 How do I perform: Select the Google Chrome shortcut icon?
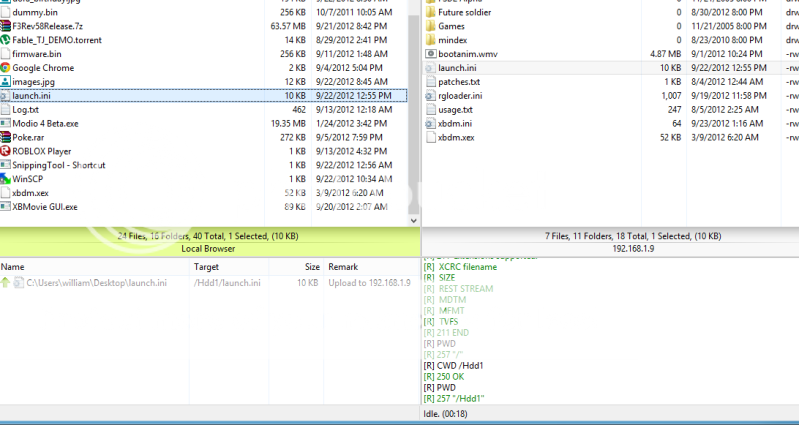(6, 68)
